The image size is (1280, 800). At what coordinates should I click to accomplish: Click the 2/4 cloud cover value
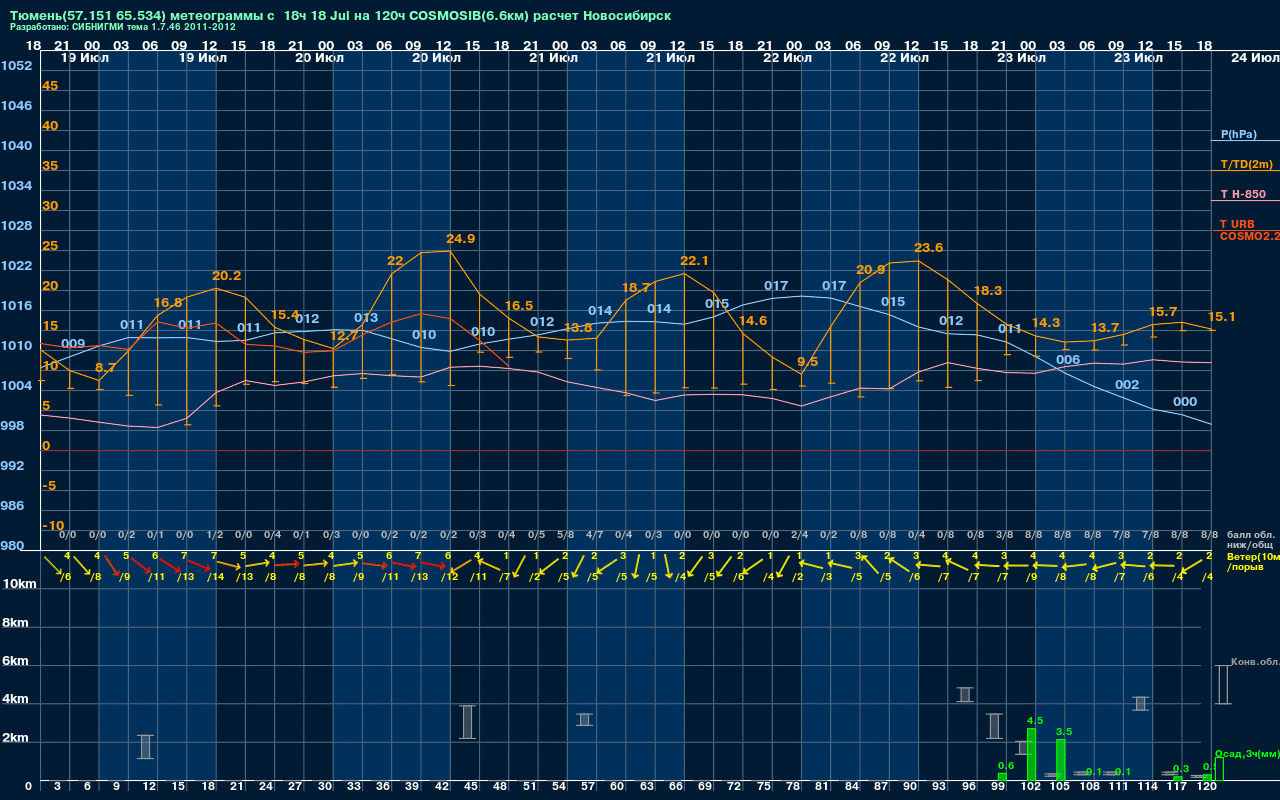click(x=800, y=536)
